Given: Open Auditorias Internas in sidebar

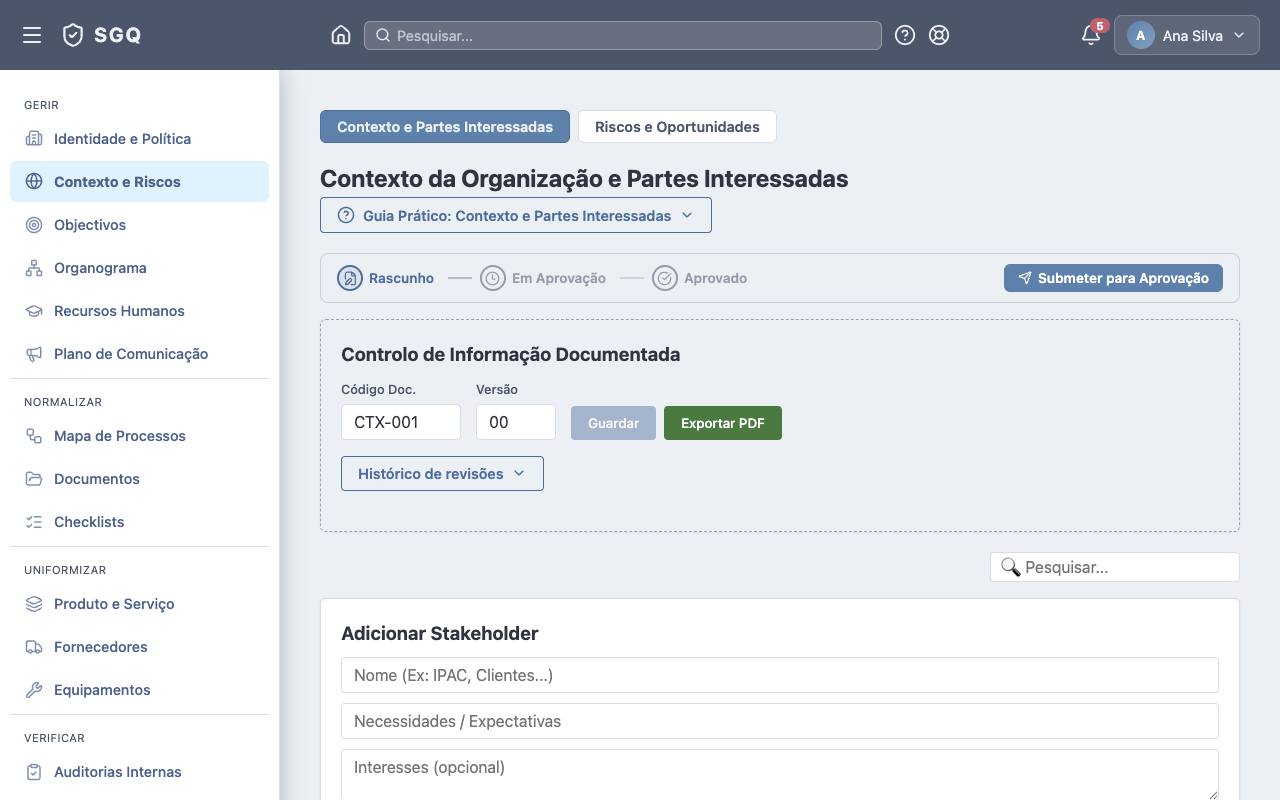Looking at the screenshot, I should (x=139, y=771).
